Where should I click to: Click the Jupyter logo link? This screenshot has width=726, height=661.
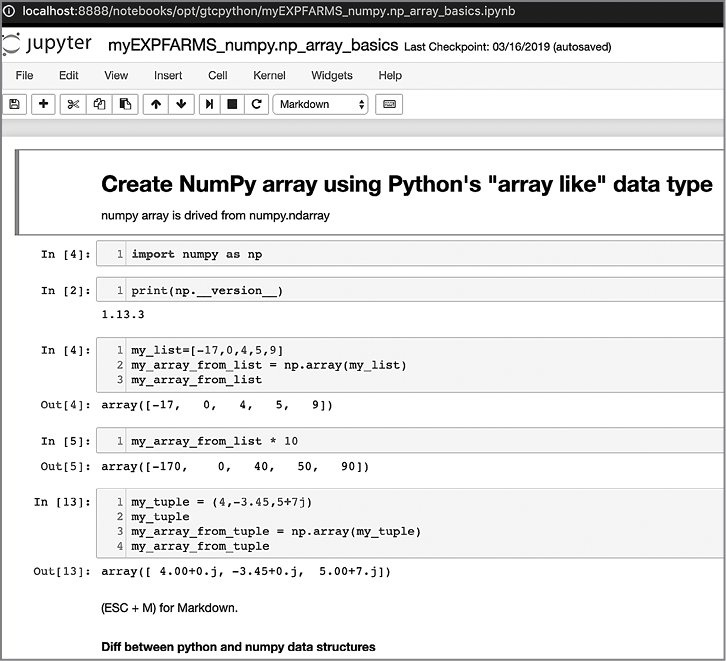(47, 45)
